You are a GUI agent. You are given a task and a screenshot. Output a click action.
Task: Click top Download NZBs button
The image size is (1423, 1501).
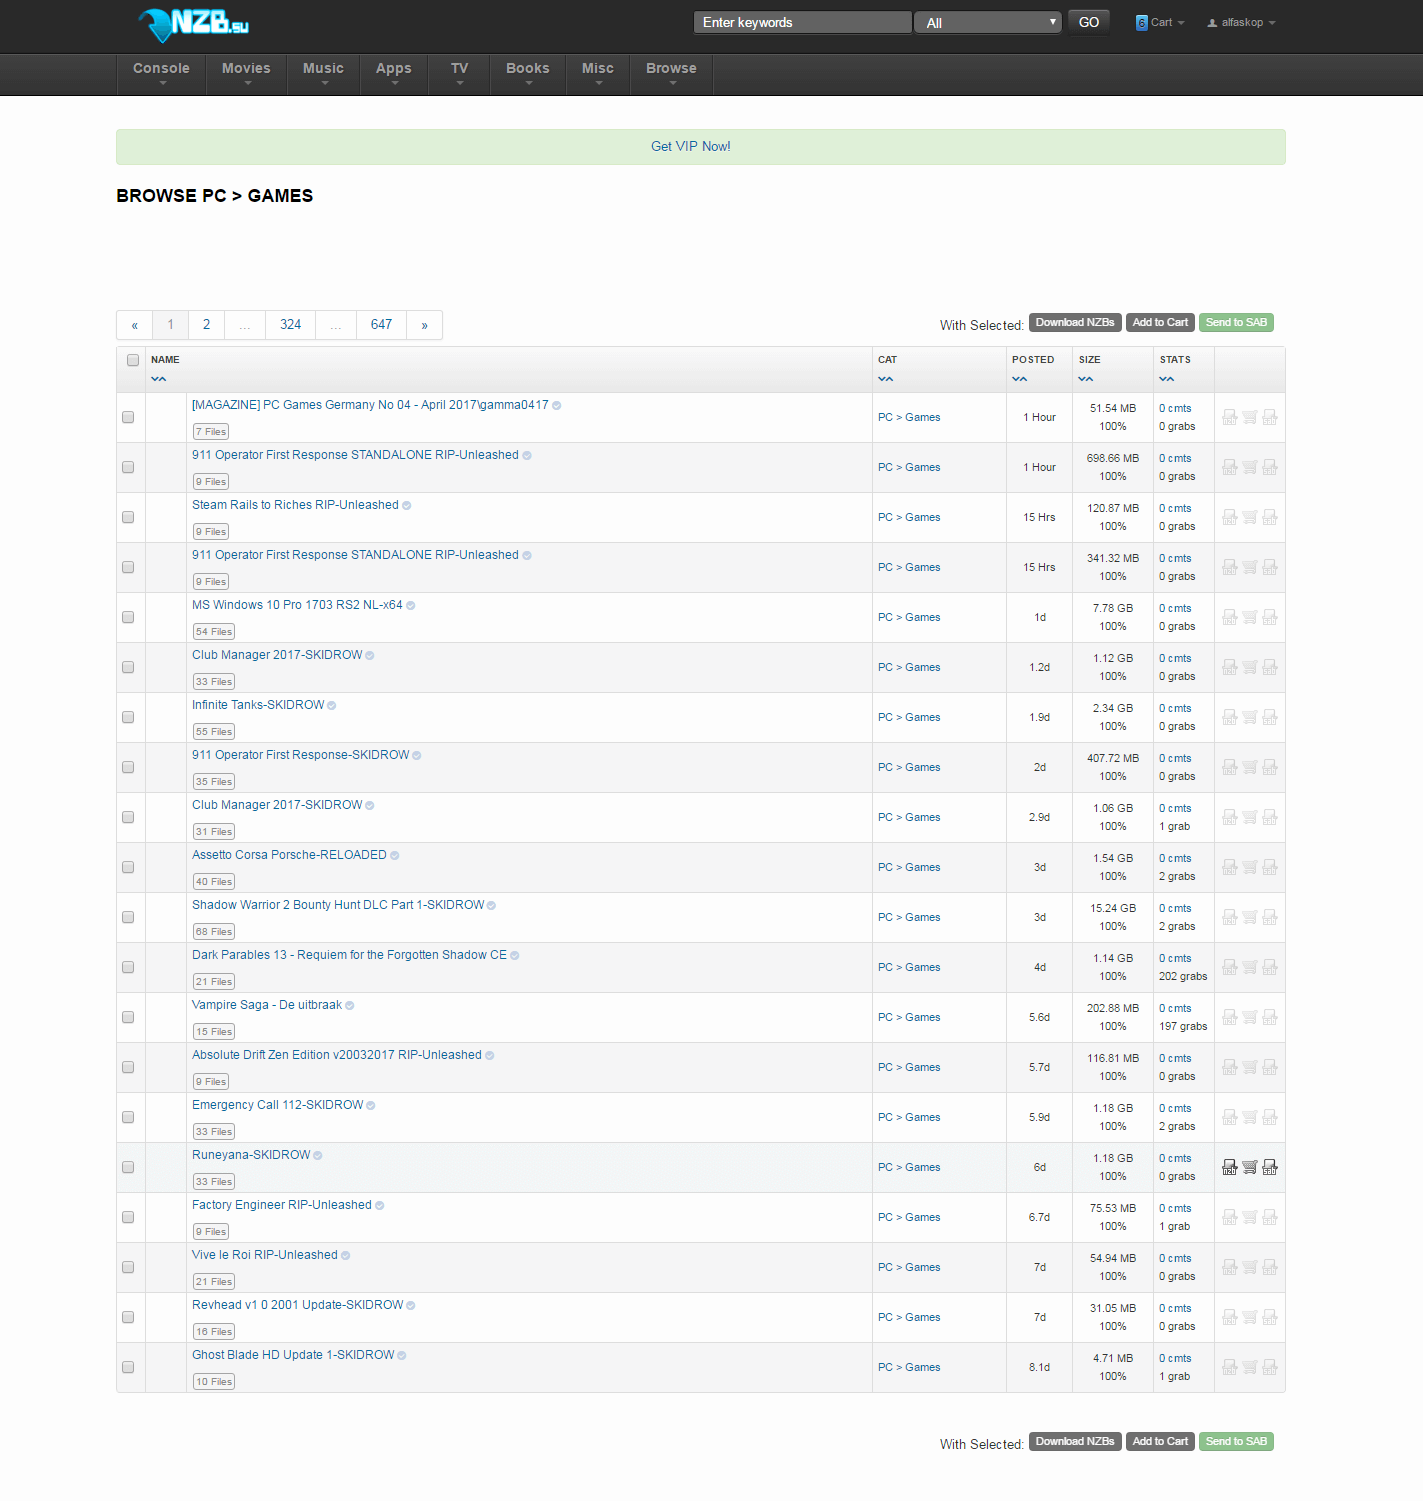[1075, 322]
